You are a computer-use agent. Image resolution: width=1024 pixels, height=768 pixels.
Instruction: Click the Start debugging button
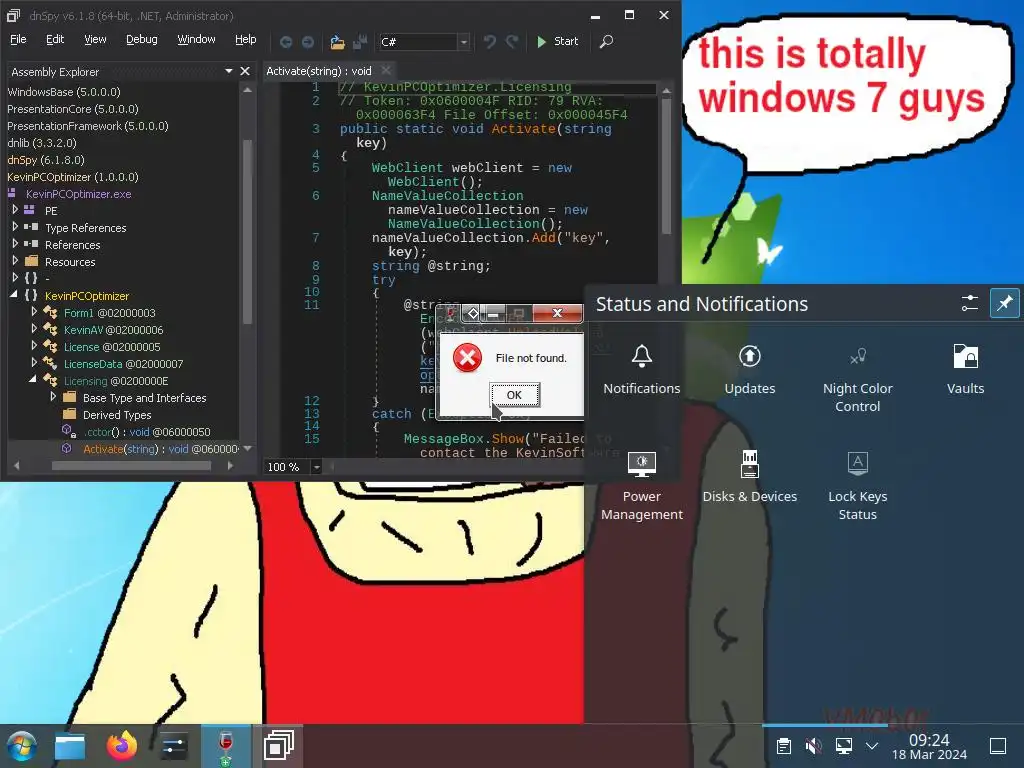coord(557,41)
